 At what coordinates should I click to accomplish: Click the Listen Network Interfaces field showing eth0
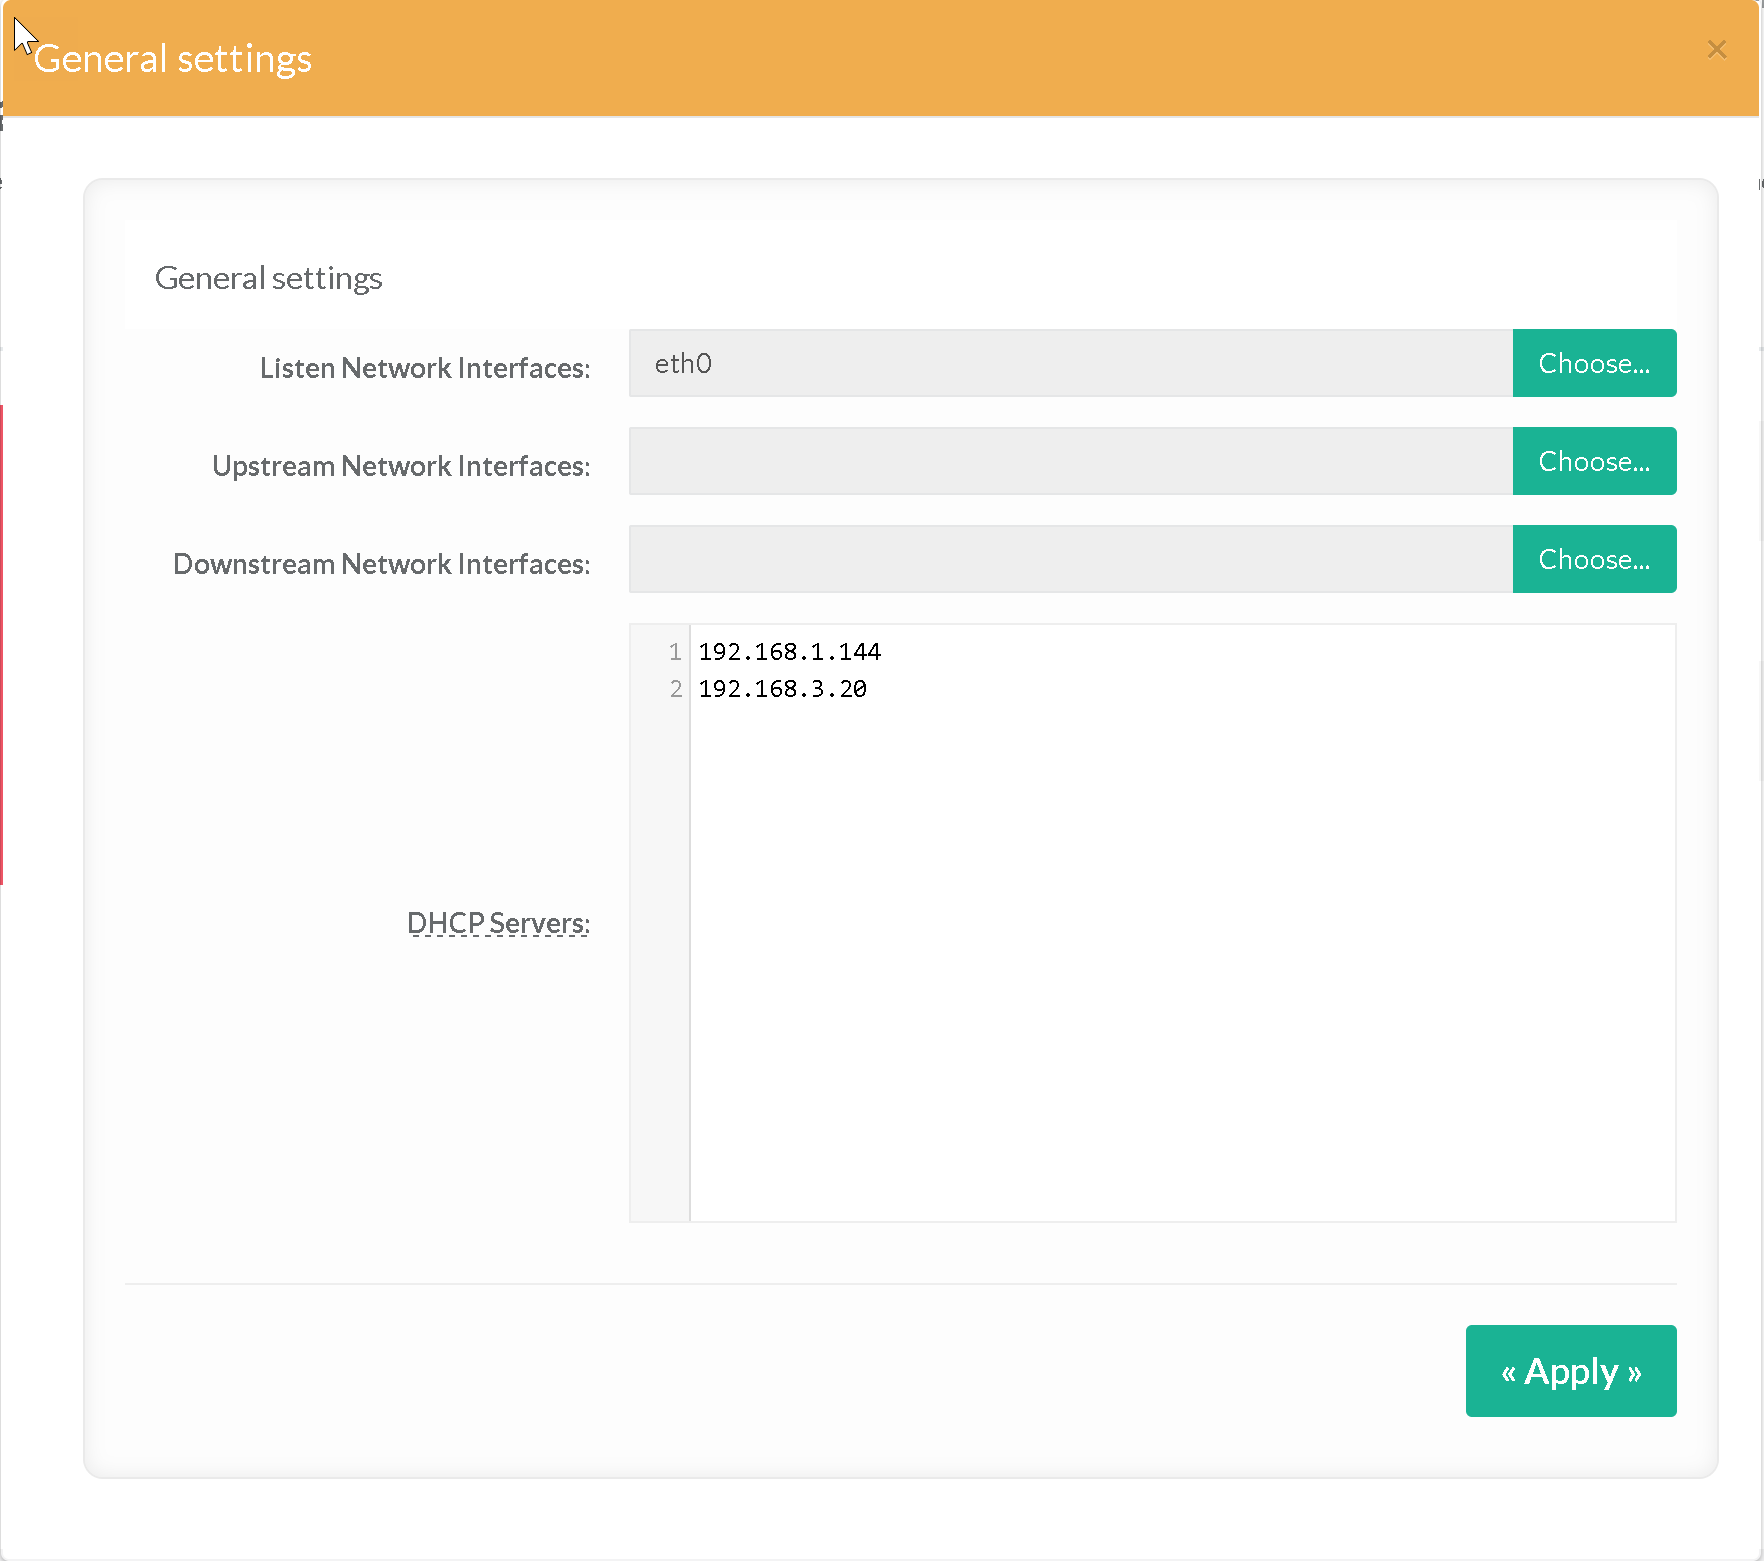pos(1070,364)
